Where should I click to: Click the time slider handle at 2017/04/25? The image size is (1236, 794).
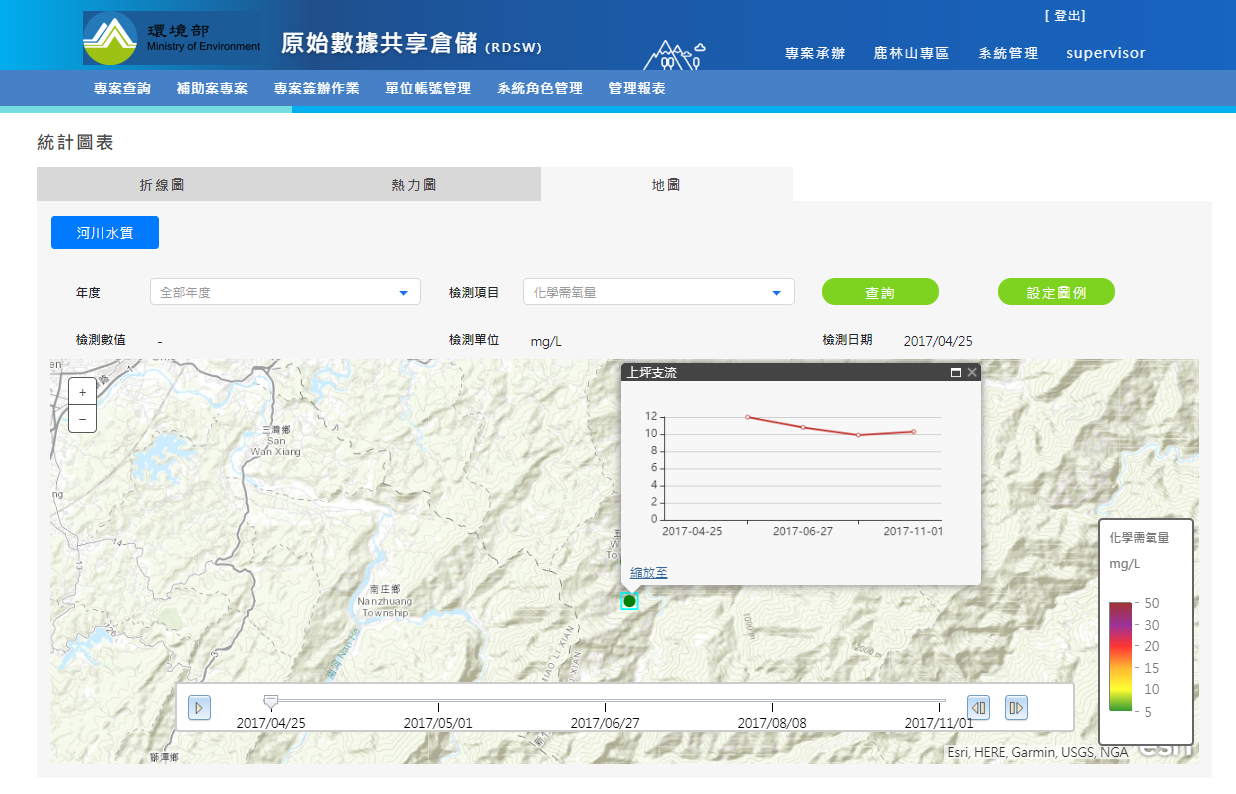click(270, 703)
